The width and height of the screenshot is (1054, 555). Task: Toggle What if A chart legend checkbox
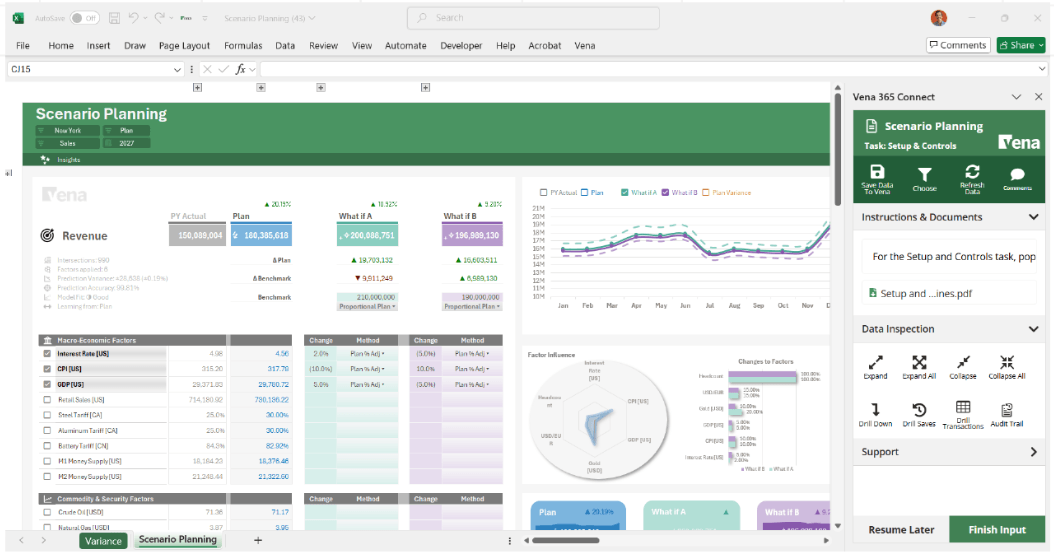(624, 193)
